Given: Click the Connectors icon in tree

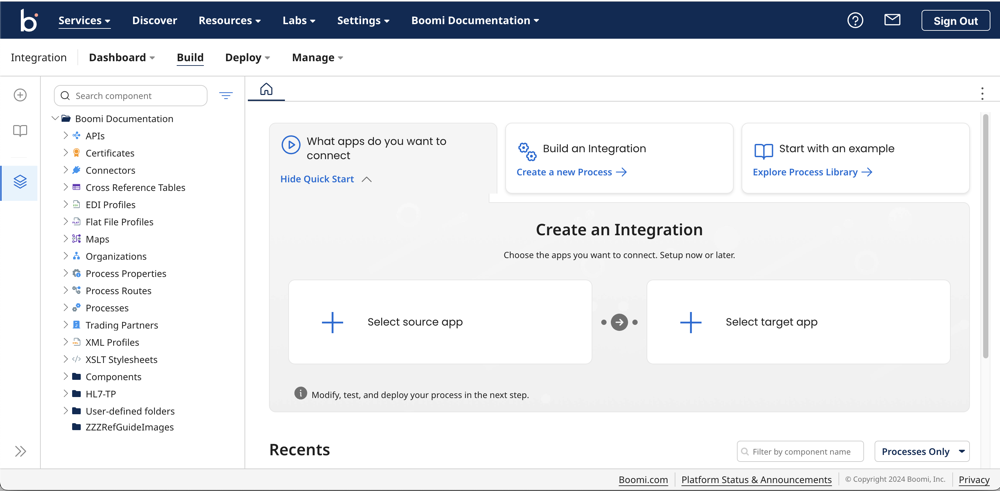Looking at the screenshot, I should (x=77, y=170).
